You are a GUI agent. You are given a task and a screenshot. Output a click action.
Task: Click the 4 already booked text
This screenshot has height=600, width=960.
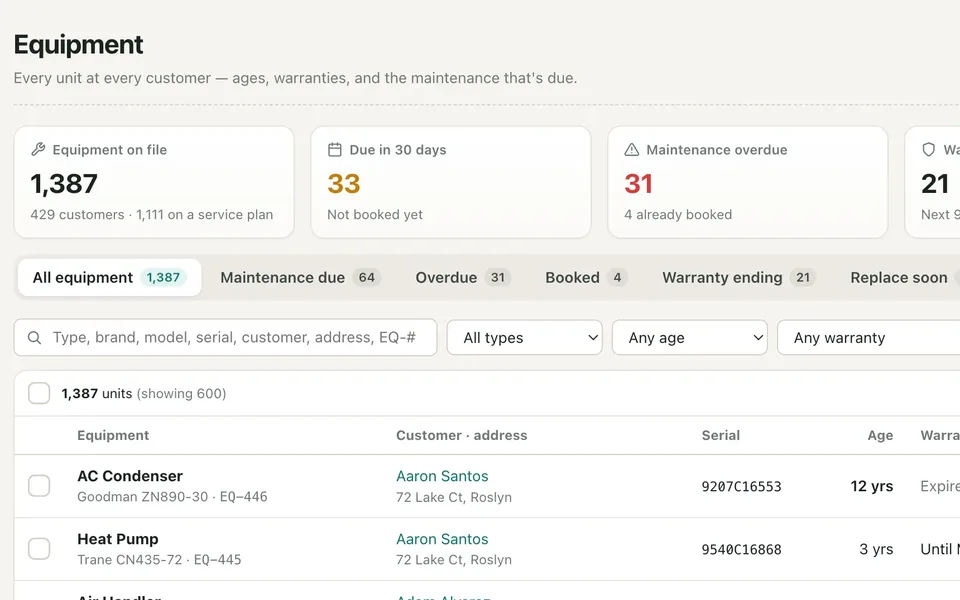click(x=678, y=215)
